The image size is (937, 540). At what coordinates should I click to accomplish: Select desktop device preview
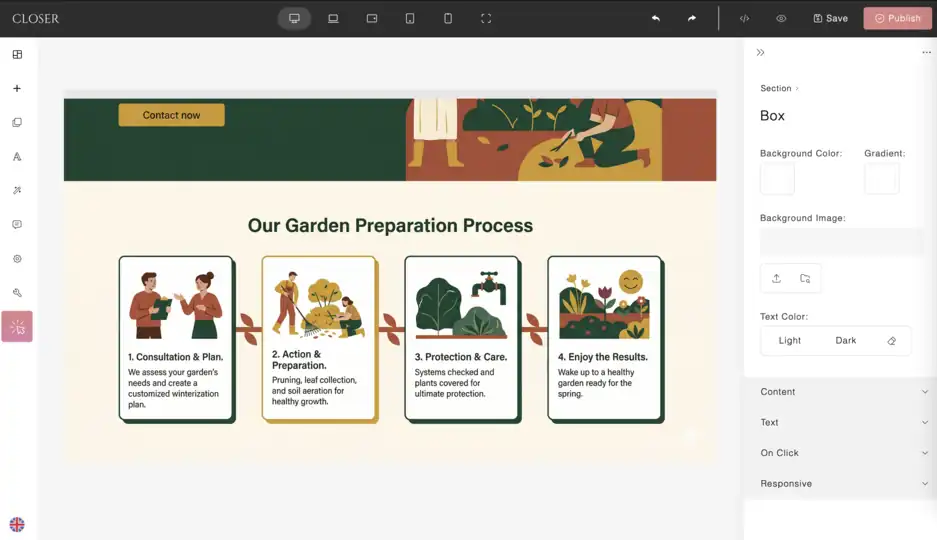click(x=294, y=19)
